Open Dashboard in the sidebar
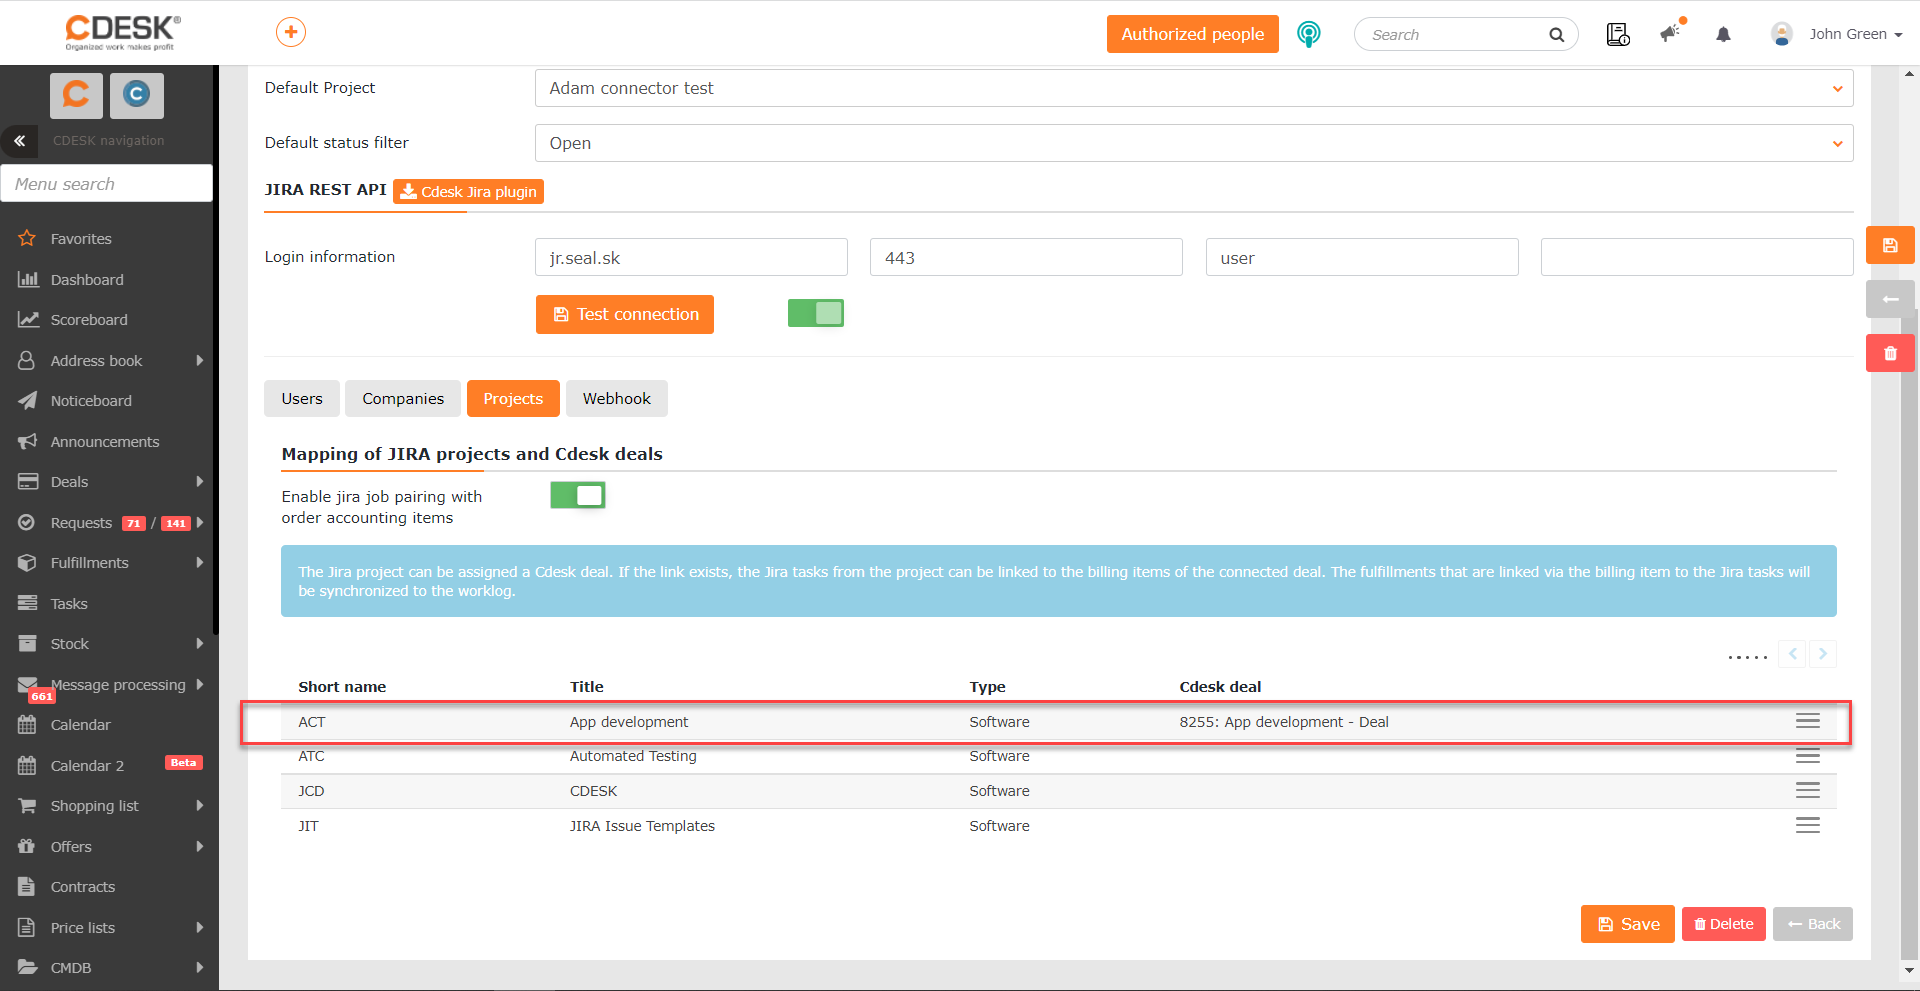This screenshot has width=1920, height=991. pyautogui.click(x=87, y=280)
